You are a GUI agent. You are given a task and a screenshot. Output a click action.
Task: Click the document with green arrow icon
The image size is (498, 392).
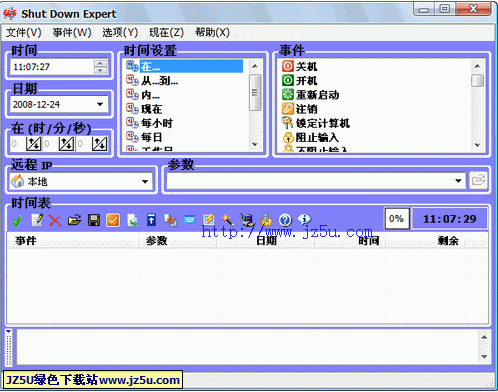(x=132, y=220)
